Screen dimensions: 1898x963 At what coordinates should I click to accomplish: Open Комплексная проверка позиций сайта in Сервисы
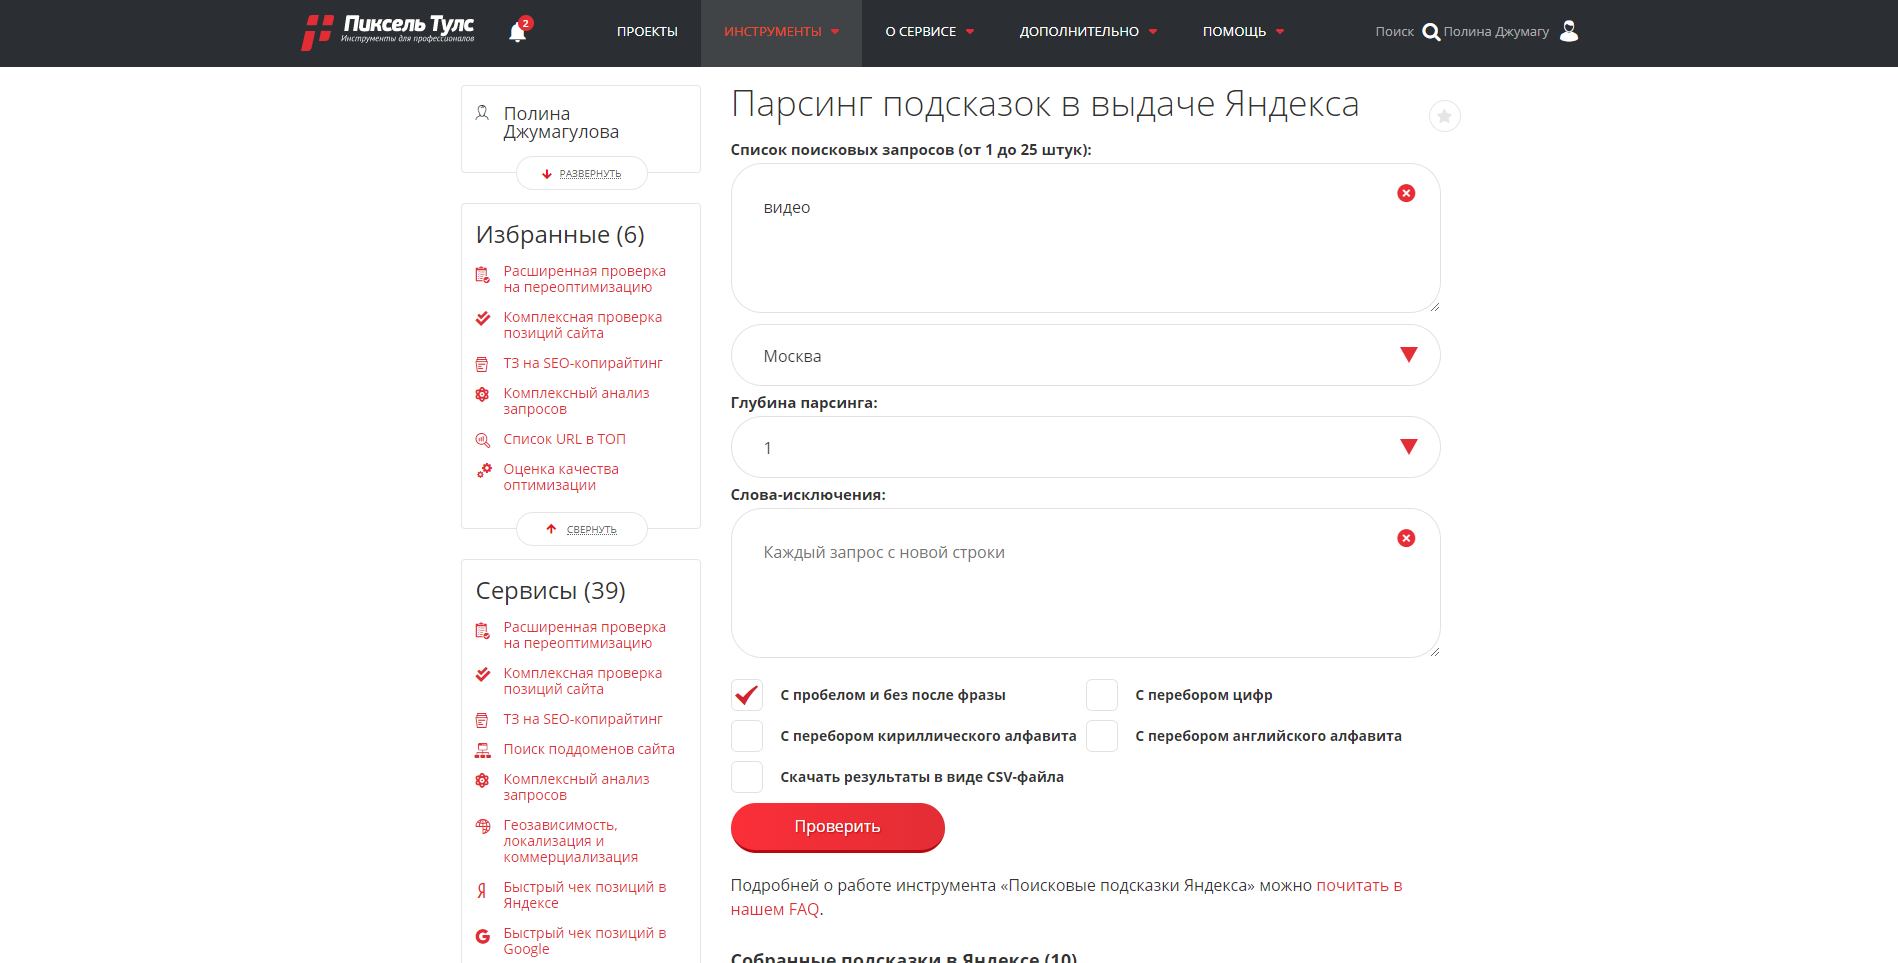pyautogui.click(x=582, y=681)
